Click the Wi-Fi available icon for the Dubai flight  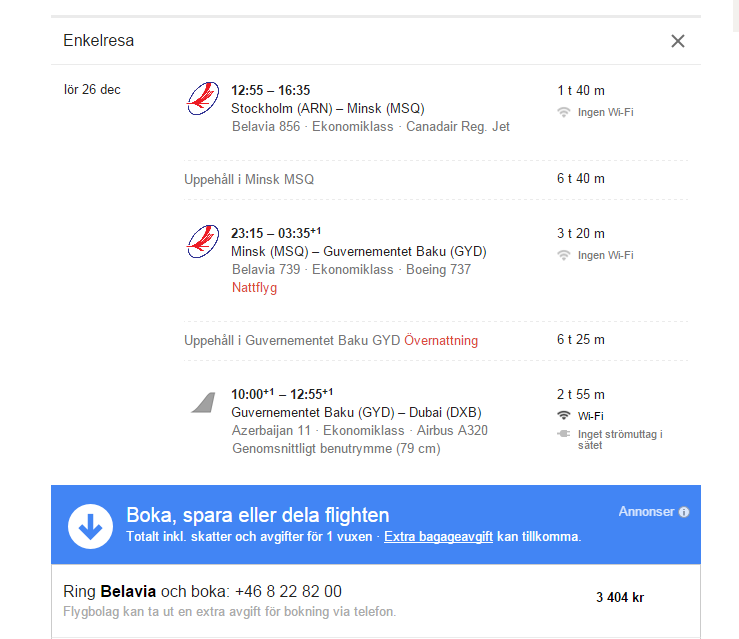pyautogui.click(x=564, y=415)
